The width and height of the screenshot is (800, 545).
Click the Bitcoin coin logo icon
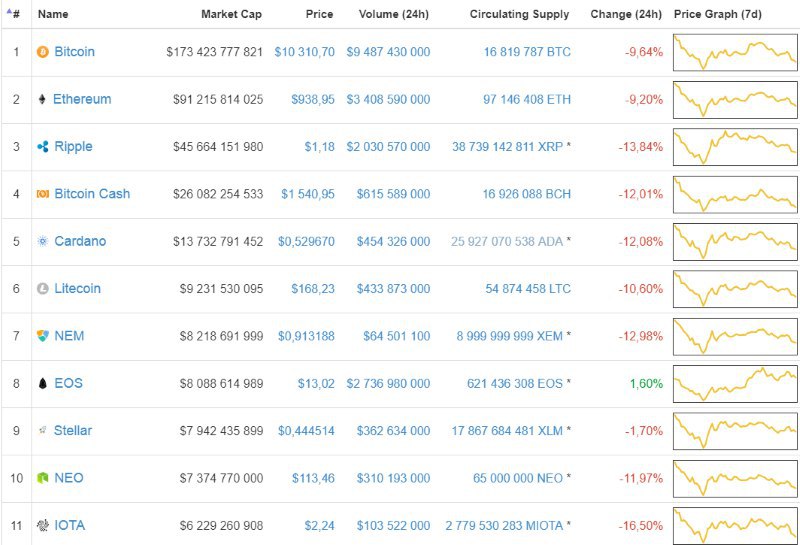coord(42,52)
